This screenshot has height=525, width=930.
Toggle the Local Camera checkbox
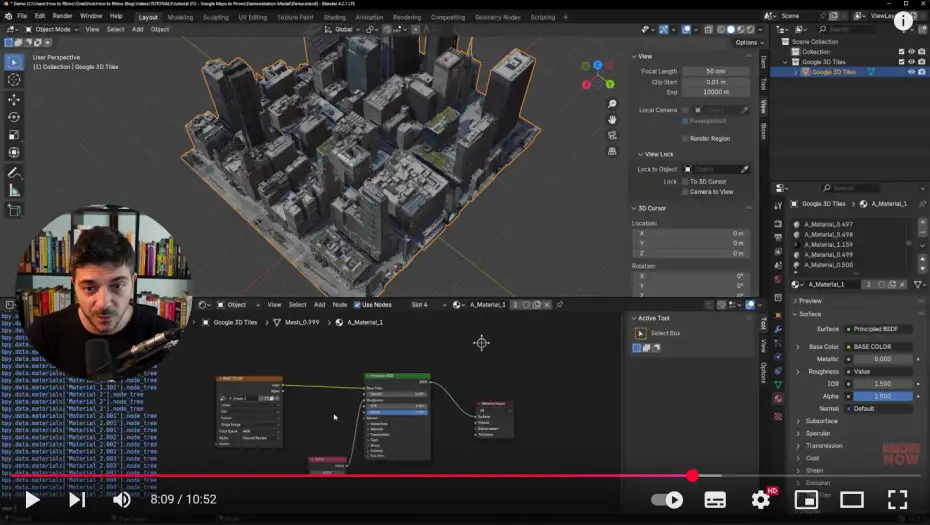click(x=685, y=110)
